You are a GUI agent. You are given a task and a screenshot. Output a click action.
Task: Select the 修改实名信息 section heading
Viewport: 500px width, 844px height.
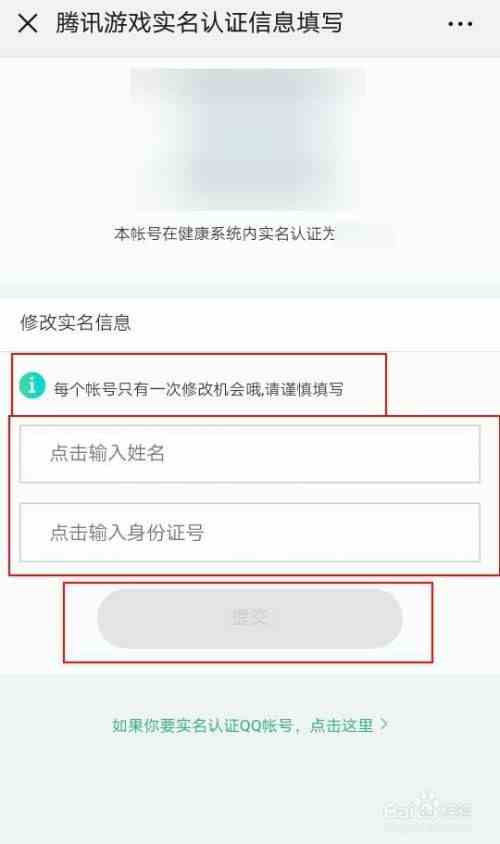[75, 323]
